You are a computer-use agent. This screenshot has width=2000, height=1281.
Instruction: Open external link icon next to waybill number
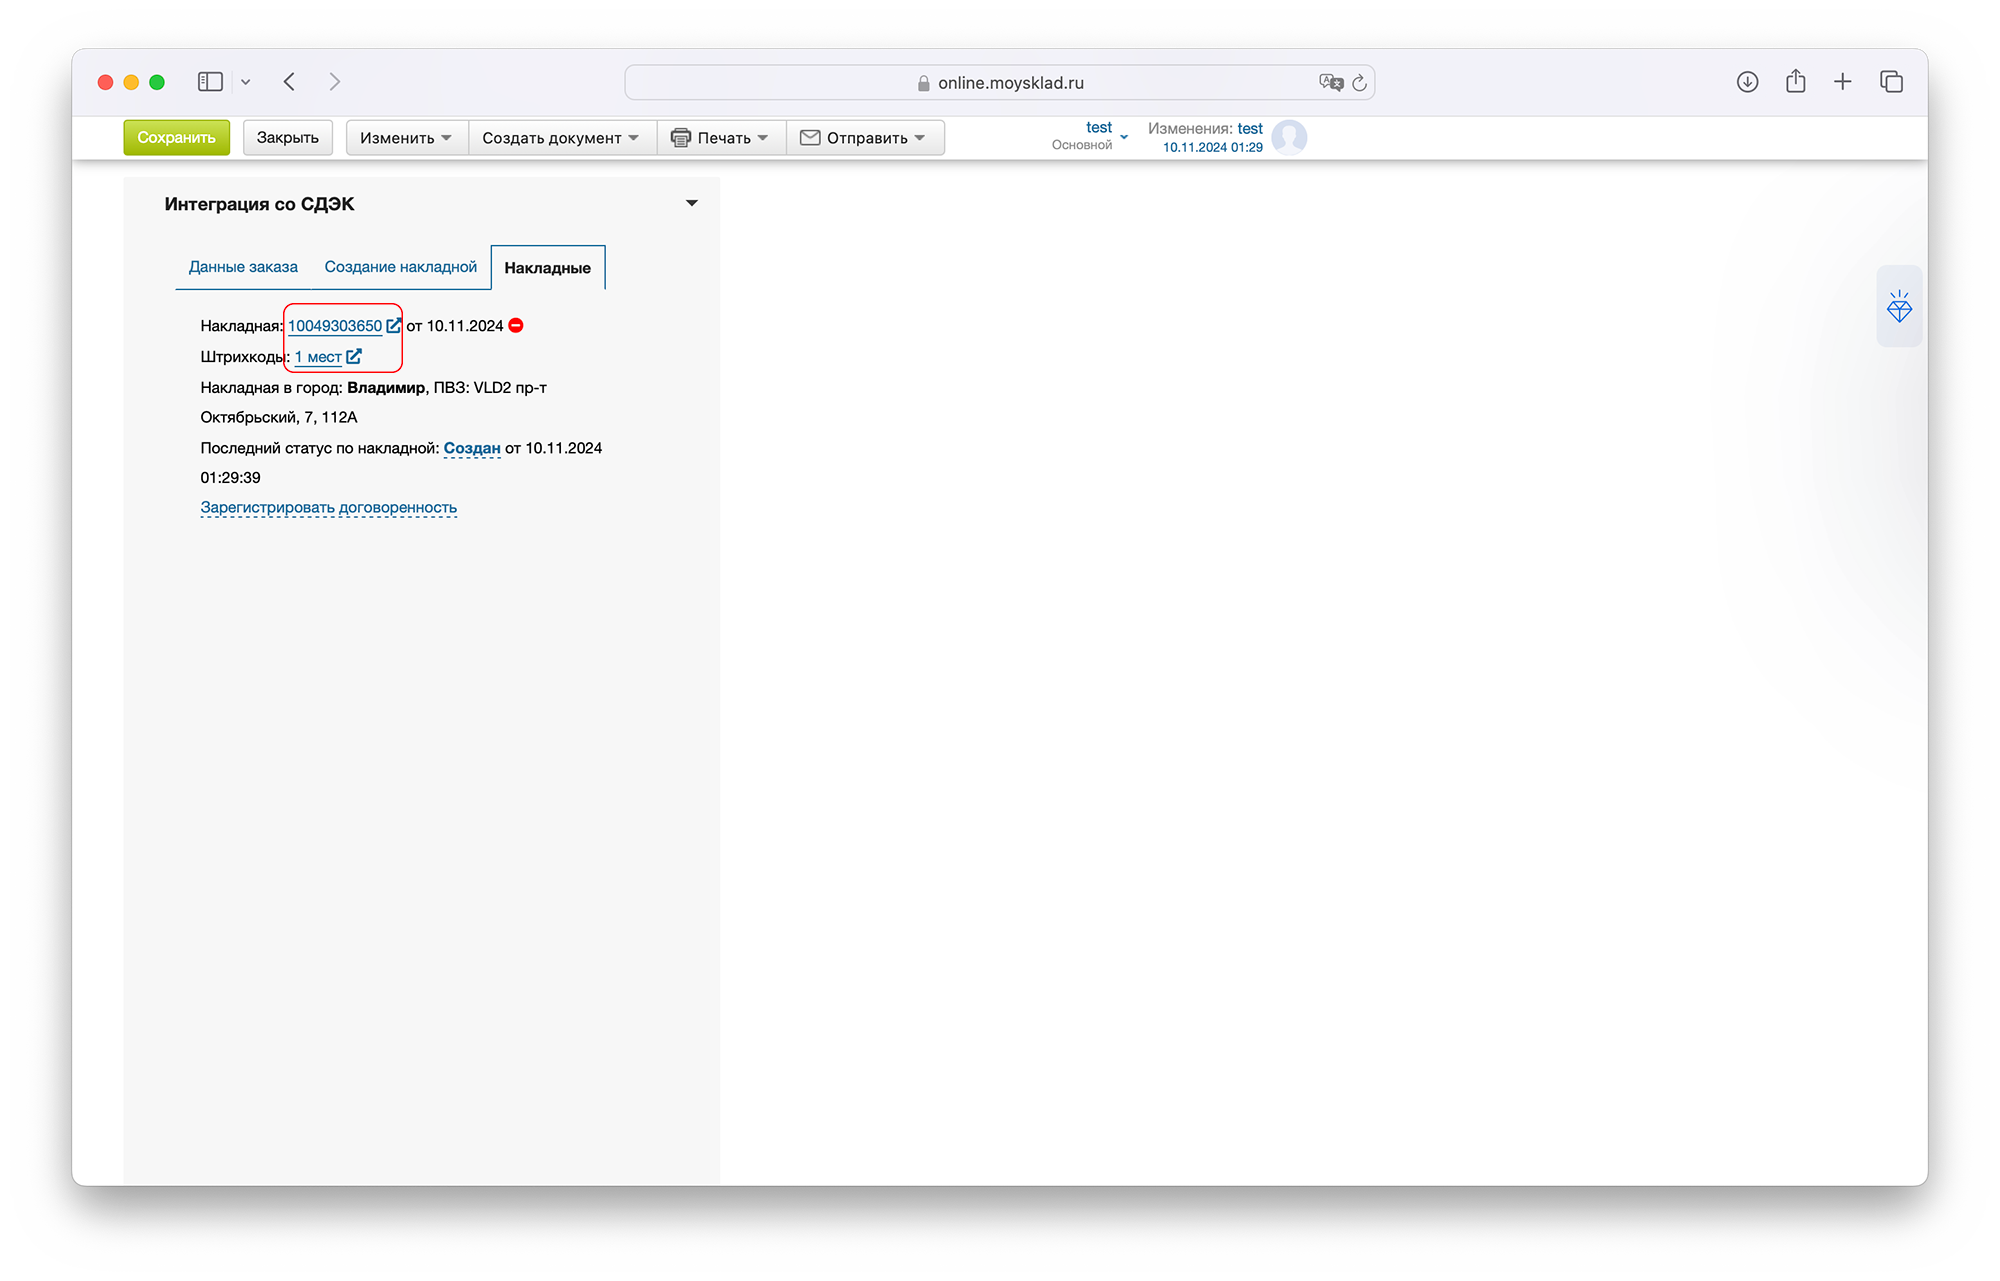[x=394, y=325]
